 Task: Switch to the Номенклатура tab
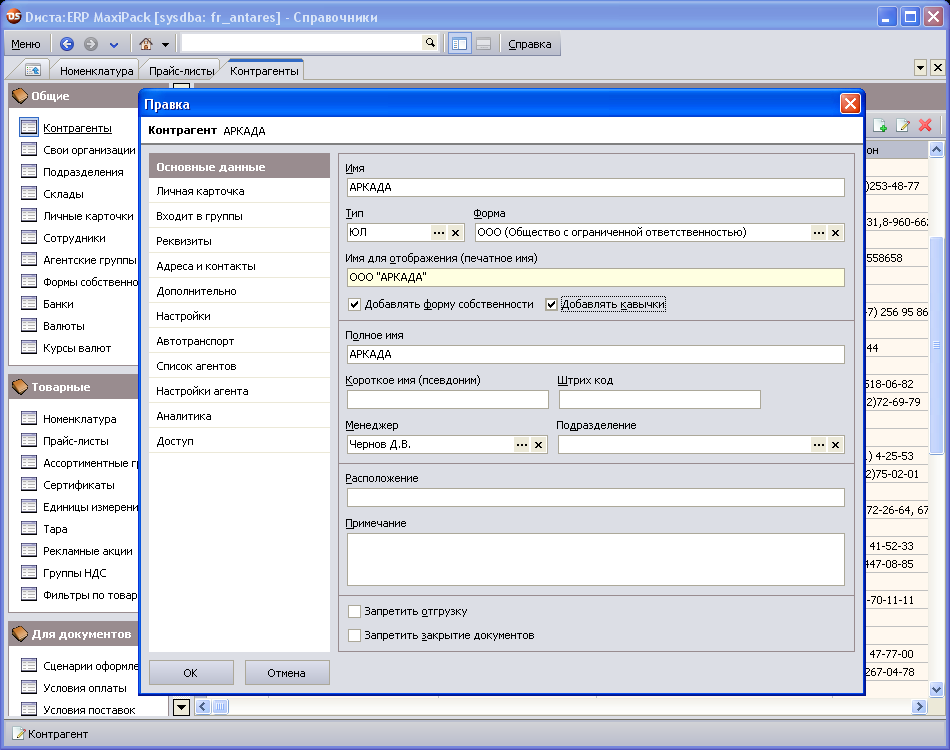(x=96, y=71)
